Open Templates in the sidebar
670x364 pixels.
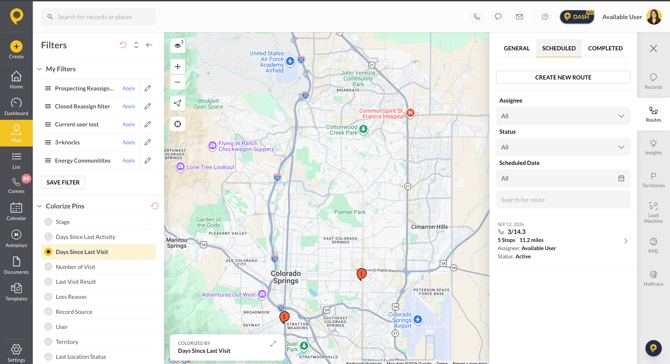pyautogui.click(x=16, y=292)
